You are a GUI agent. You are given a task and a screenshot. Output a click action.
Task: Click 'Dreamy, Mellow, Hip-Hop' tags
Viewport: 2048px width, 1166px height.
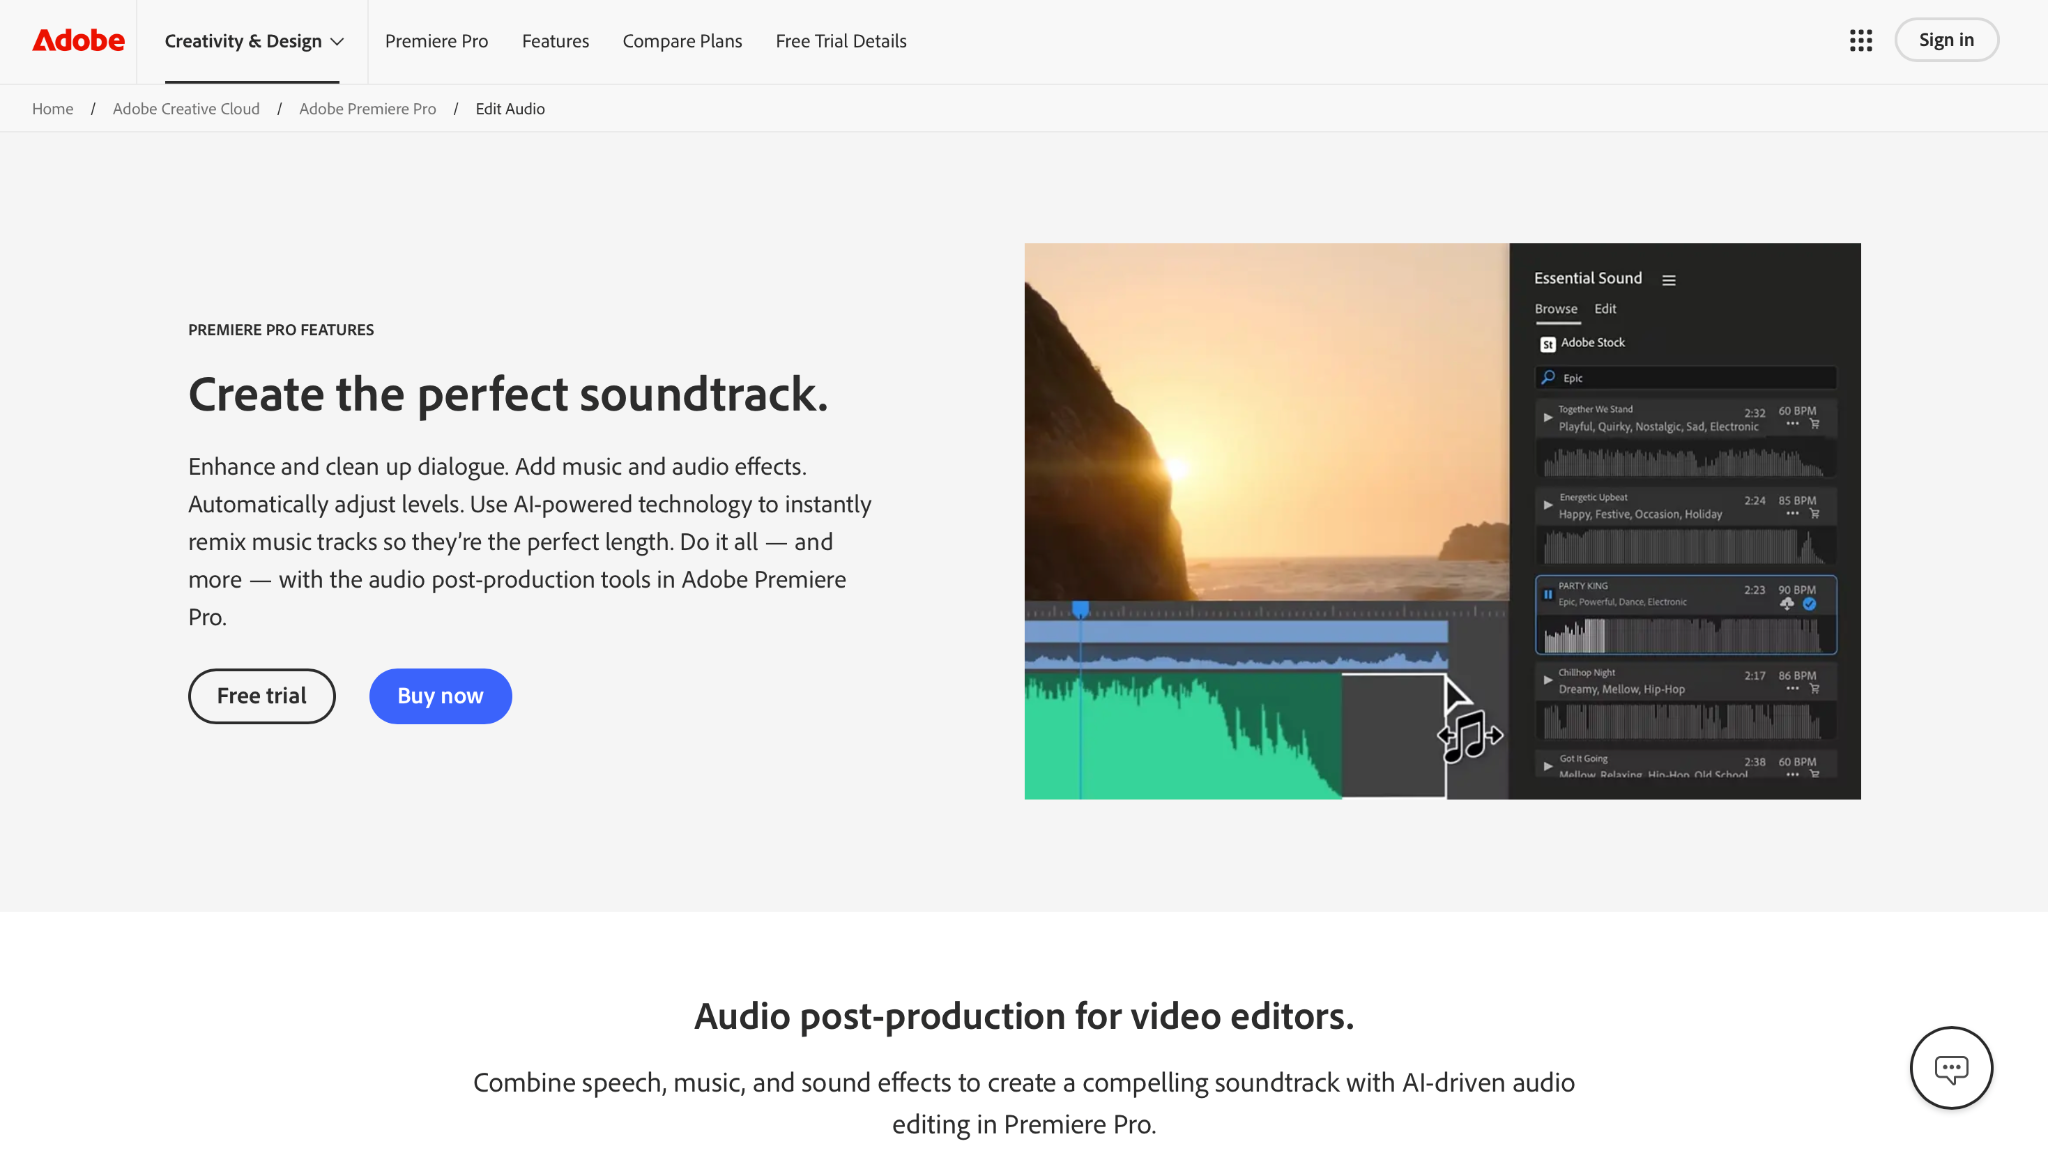click(x=1621, y=690)
